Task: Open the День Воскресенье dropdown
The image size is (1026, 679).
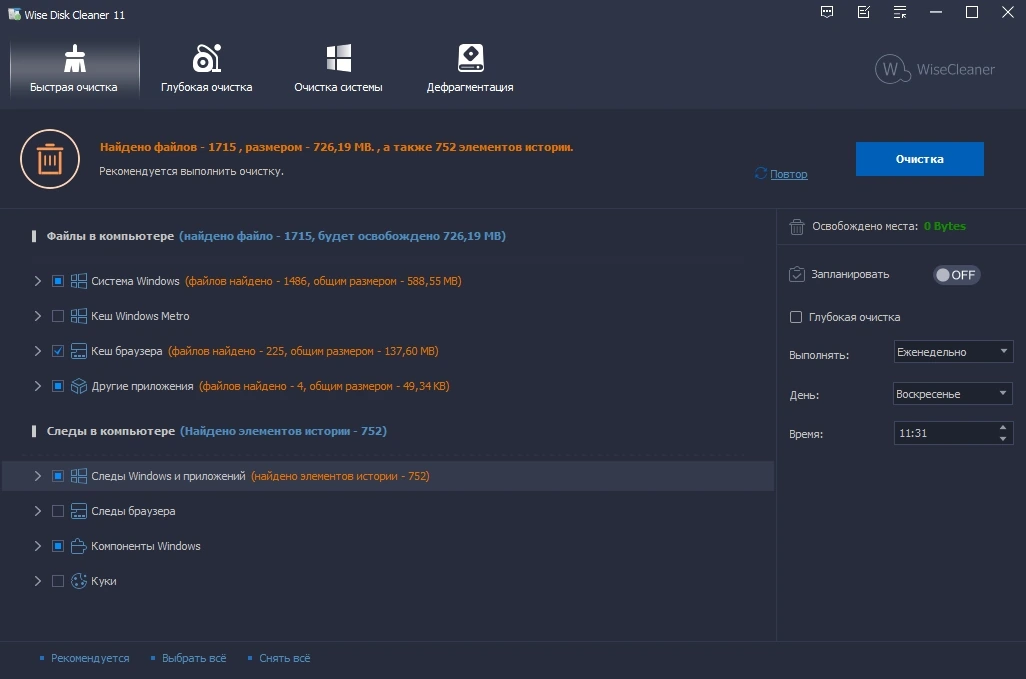Action: coord(953,394)
